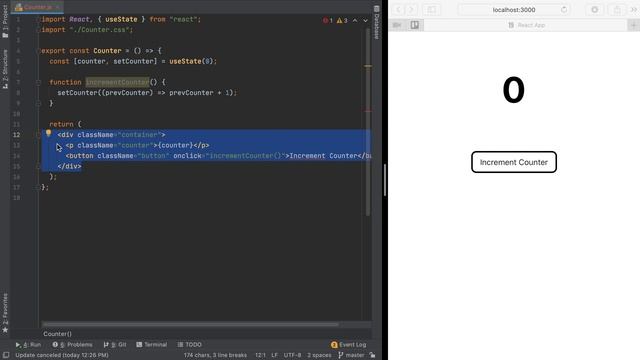
Task: Select the React App browser tab
Action: pos(526,25)
